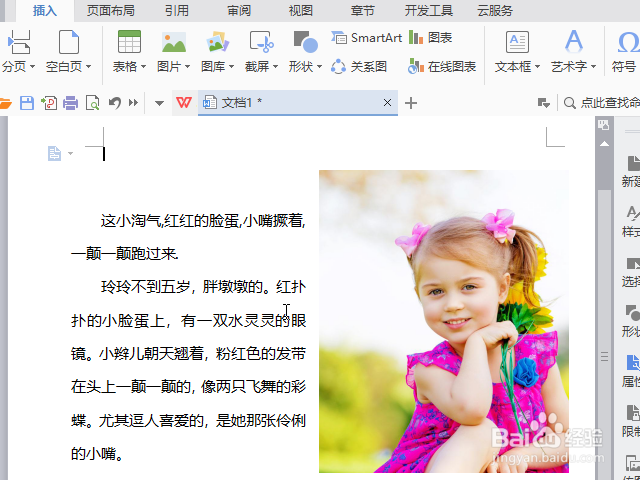
Task: Expand the 文本框 dropdown arrow
Action: pyautogui.click(x=537, y=67)
